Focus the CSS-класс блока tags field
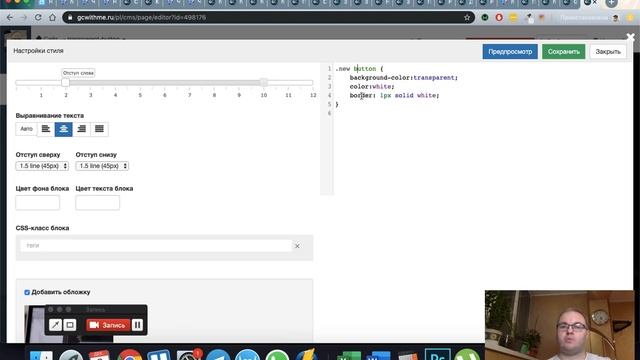The image size is (640, 360). (x=156, y=246)
